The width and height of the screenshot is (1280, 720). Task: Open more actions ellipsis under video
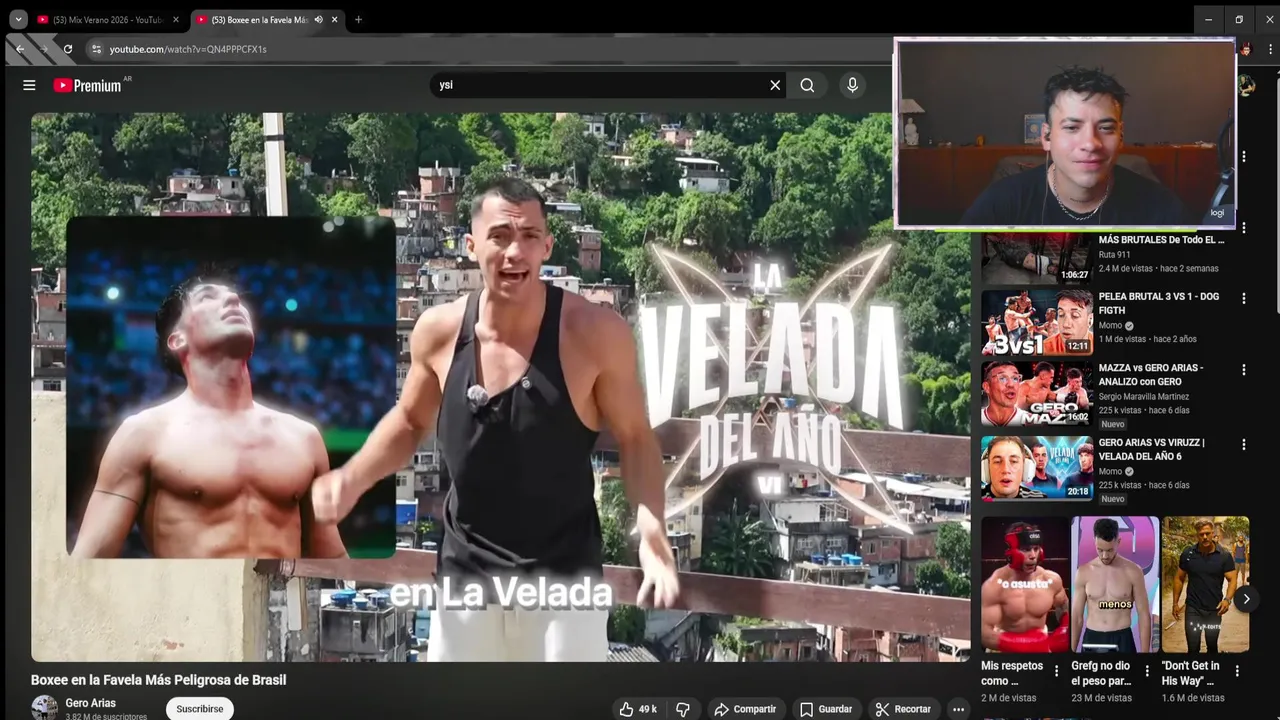point(958,709)
